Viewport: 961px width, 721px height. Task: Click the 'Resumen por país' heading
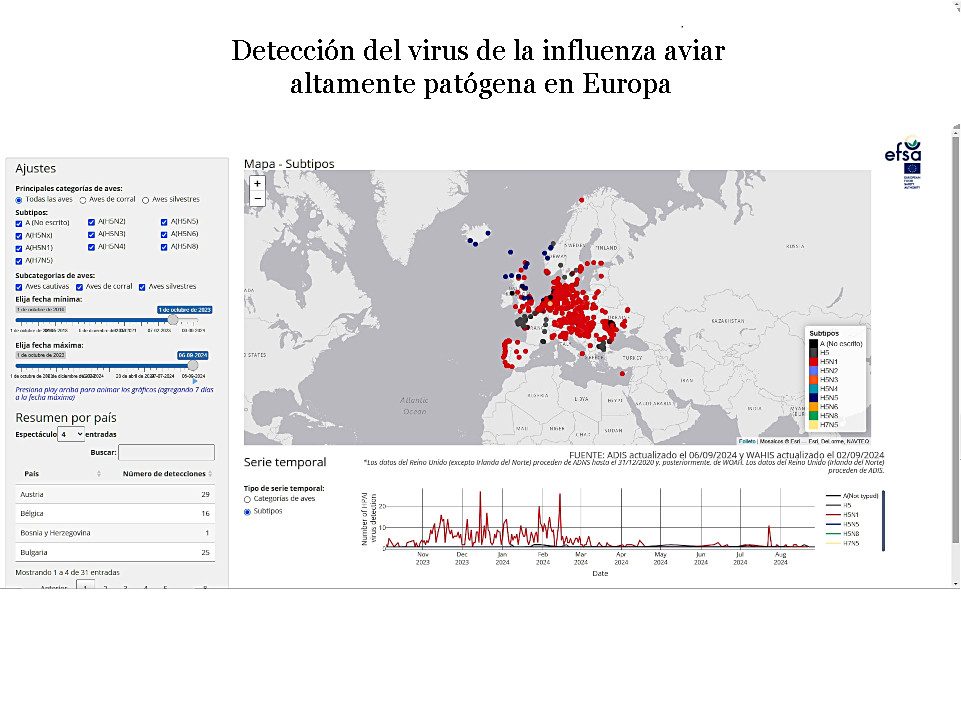click(x=66, y=418)
